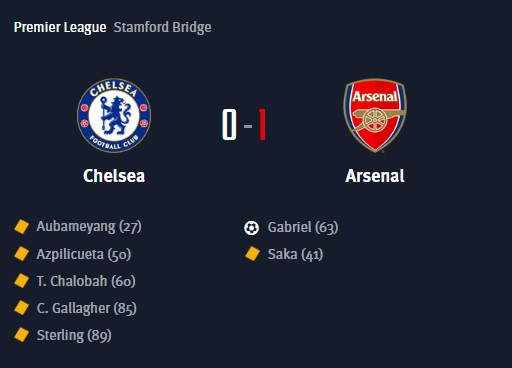Click the yellow card icon next to Sterling
Image resolution: width=512 pixels, height=368 pixels.
22,335
